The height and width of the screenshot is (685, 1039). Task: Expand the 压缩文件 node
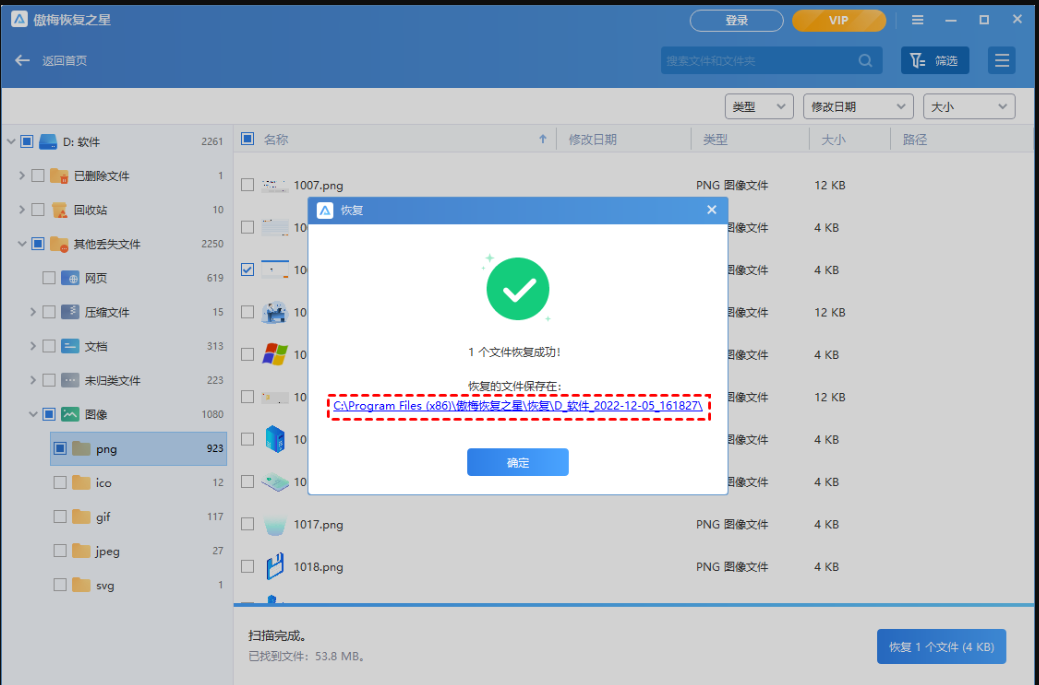32,312
